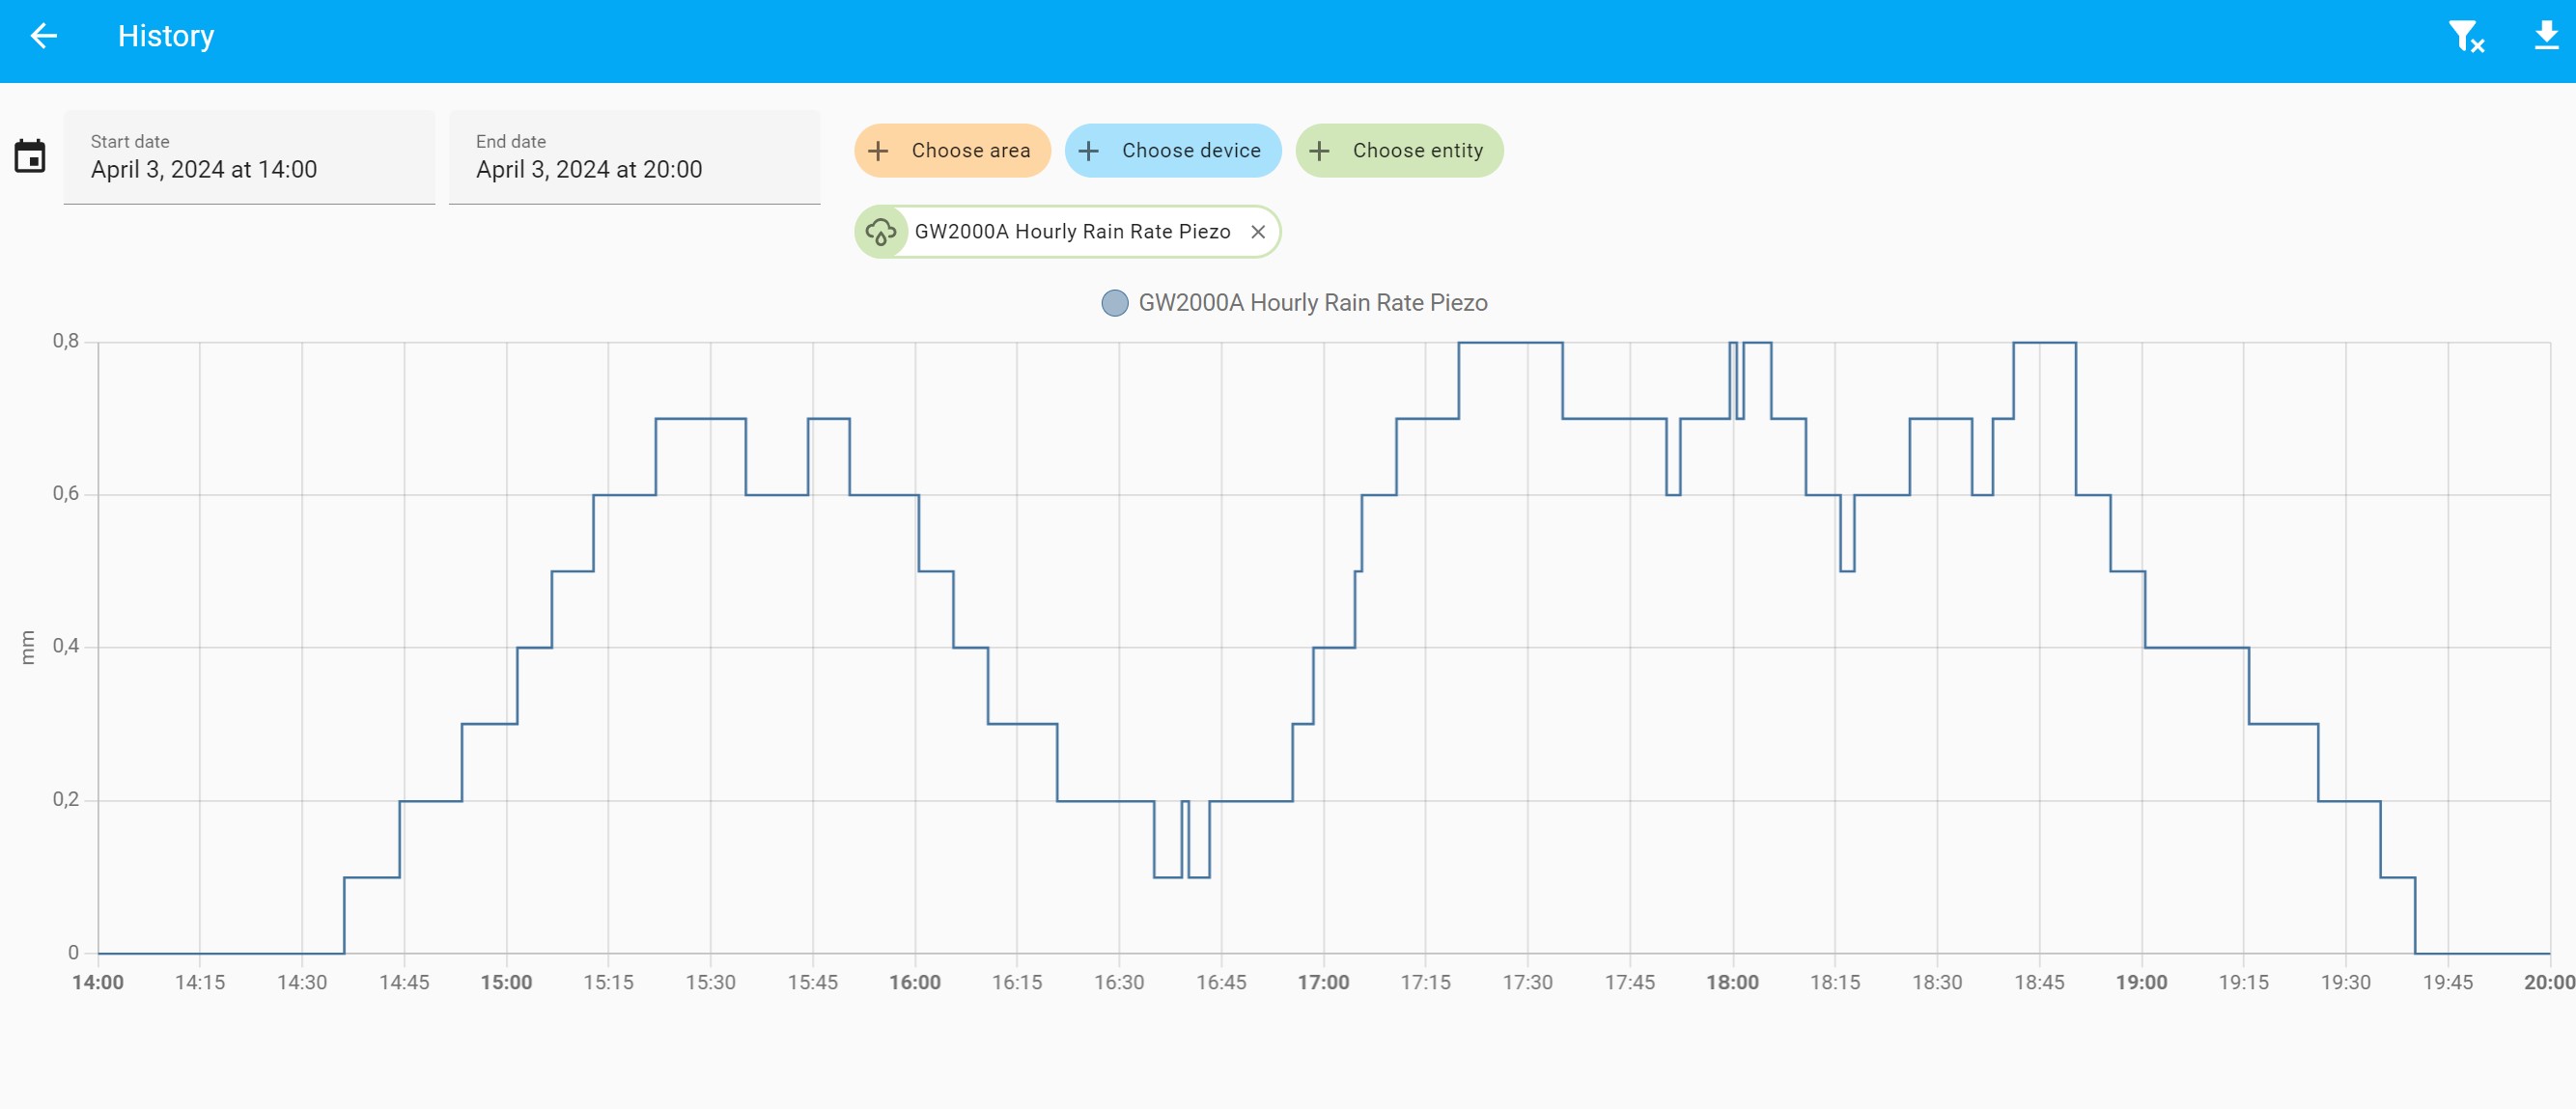
Task: Open the calendar date range picker icon
Action: click(x=30, y=156)
